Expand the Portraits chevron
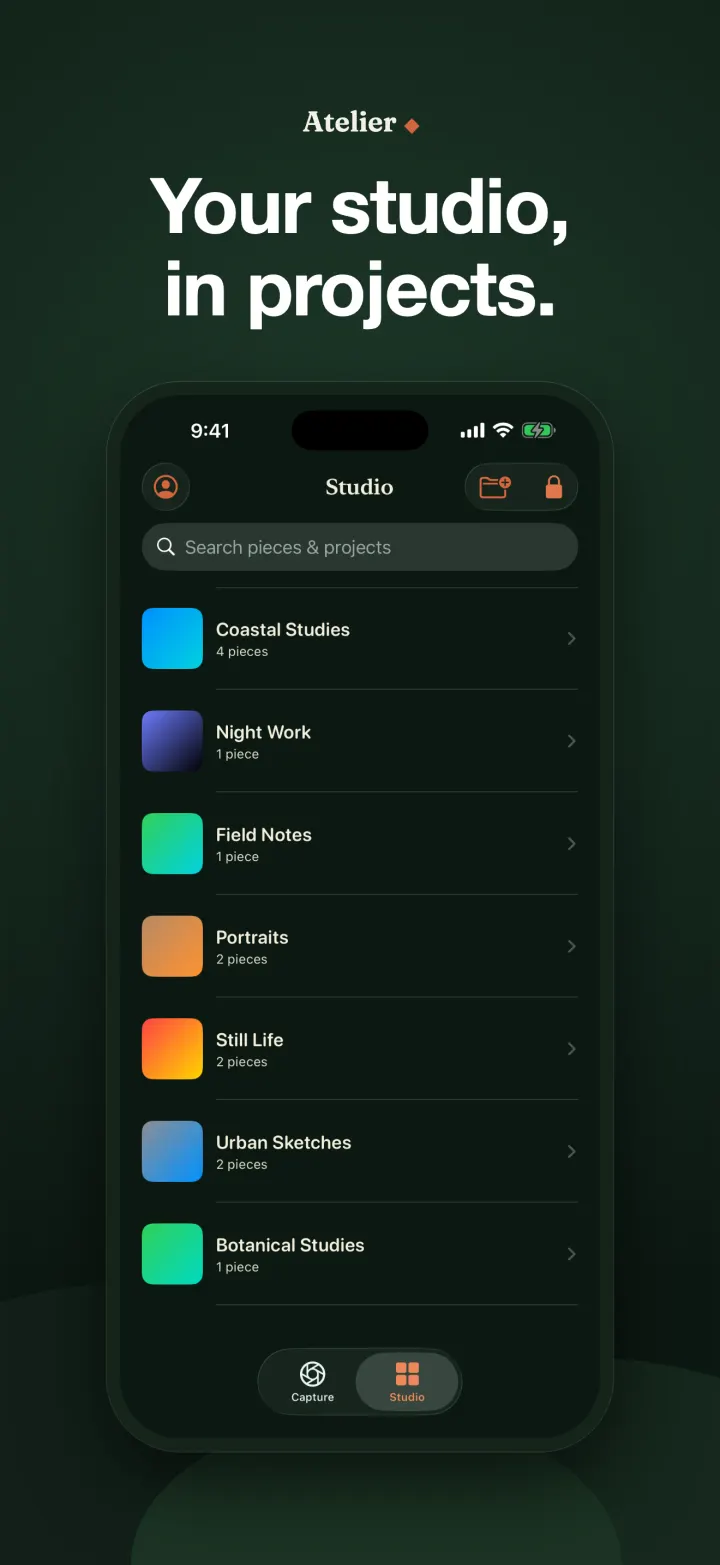 pos(571,946)
